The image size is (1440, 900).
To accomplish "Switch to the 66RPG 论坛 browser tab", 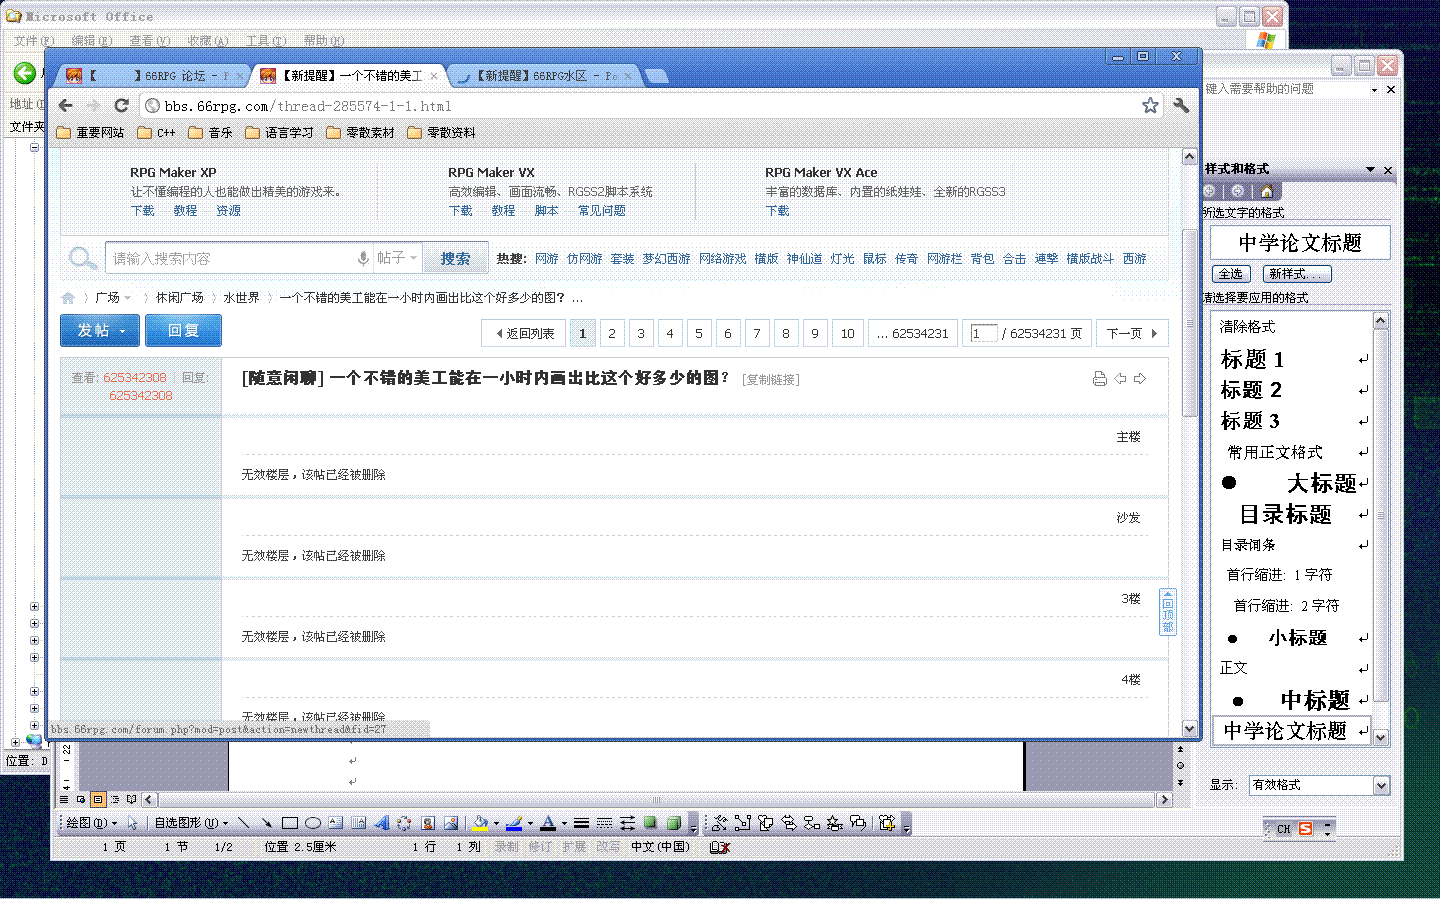I will pyautogui.click(x=154, y=75).
